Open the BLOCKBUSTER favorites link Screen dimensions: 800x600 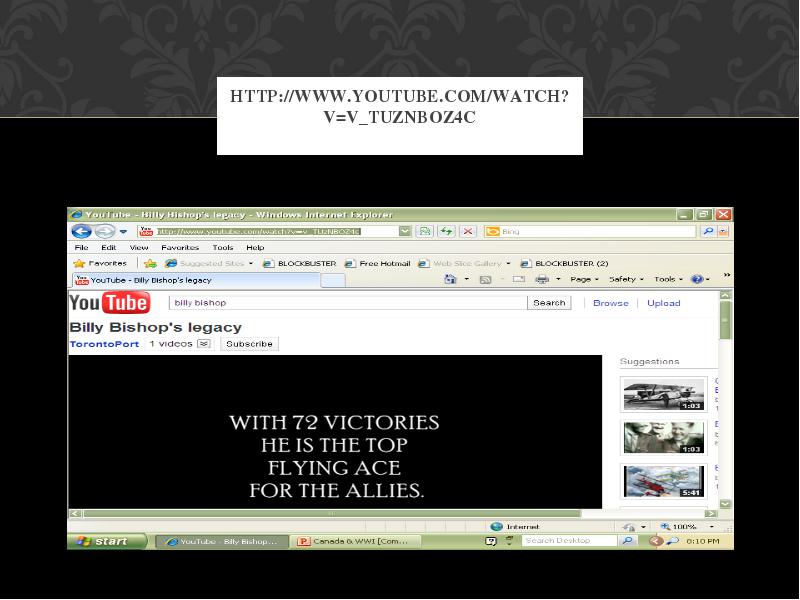tap(300, 263)
